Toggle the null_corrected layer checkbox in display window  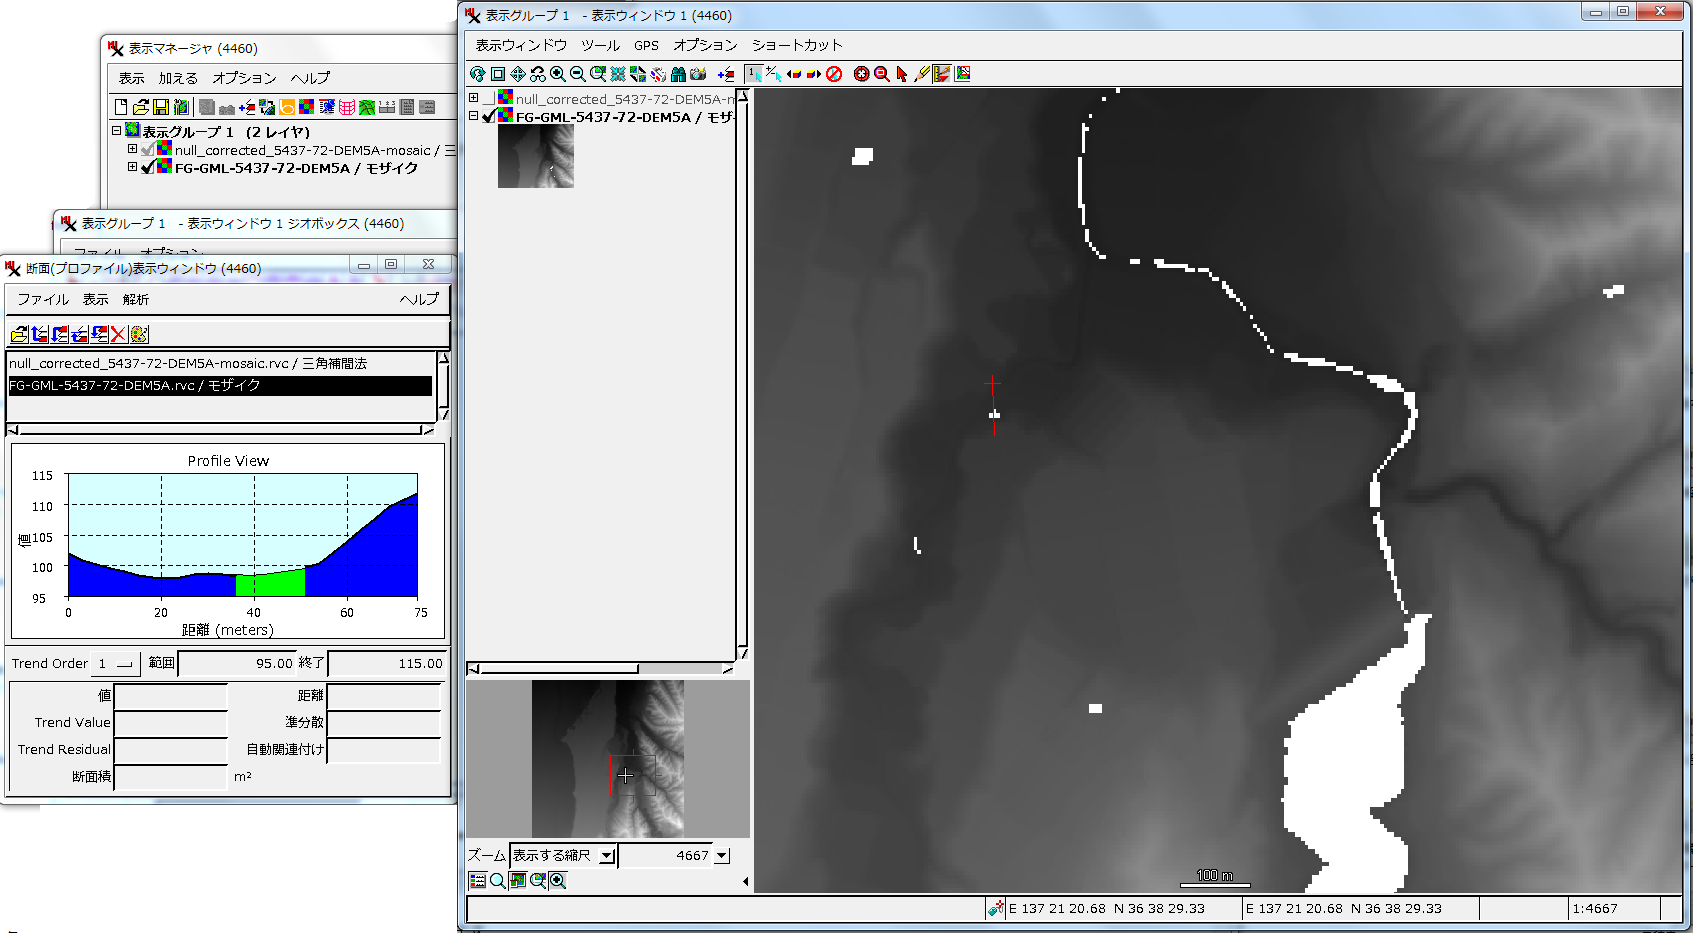pyautogui.click(x=489, y=99)
